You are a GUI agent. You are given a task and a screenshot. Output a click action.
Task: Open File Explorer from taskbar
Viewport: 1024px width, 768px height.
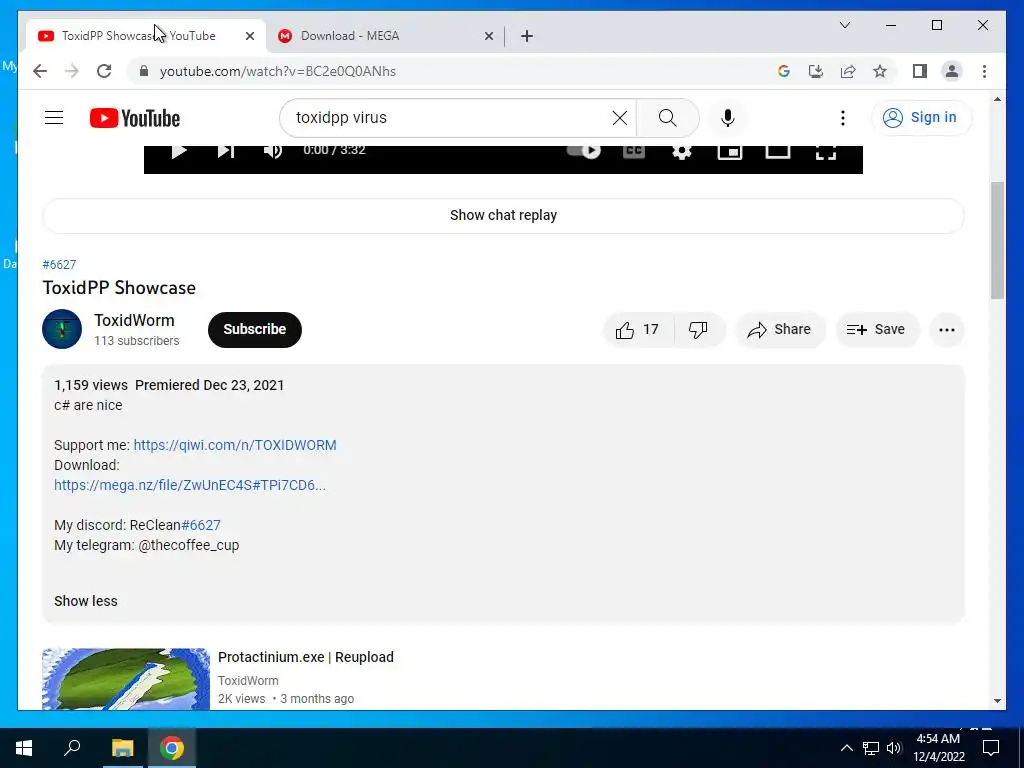point(122,748)
